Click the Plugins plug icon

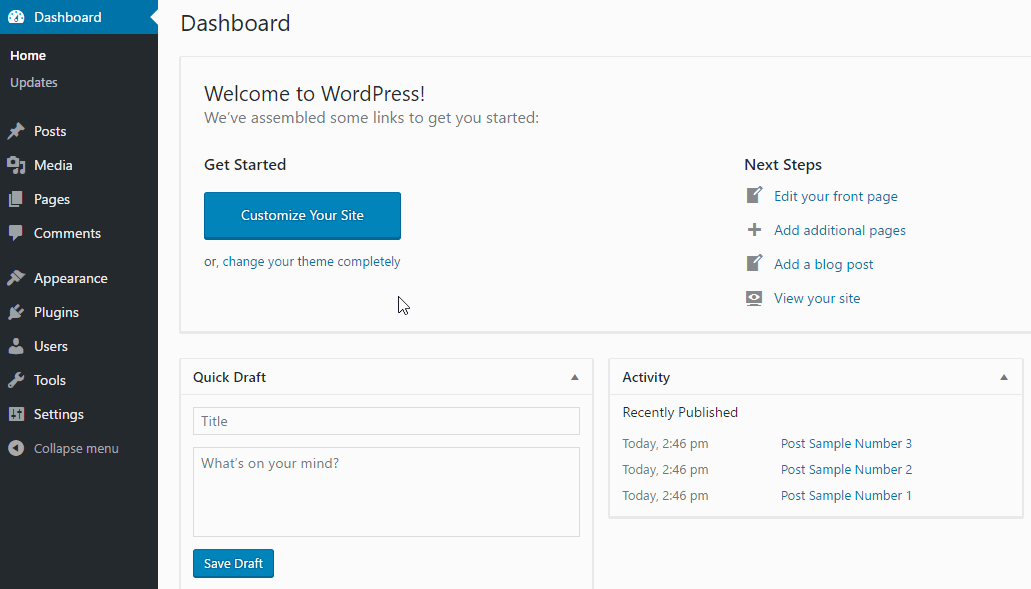click(x=16, y=312)
